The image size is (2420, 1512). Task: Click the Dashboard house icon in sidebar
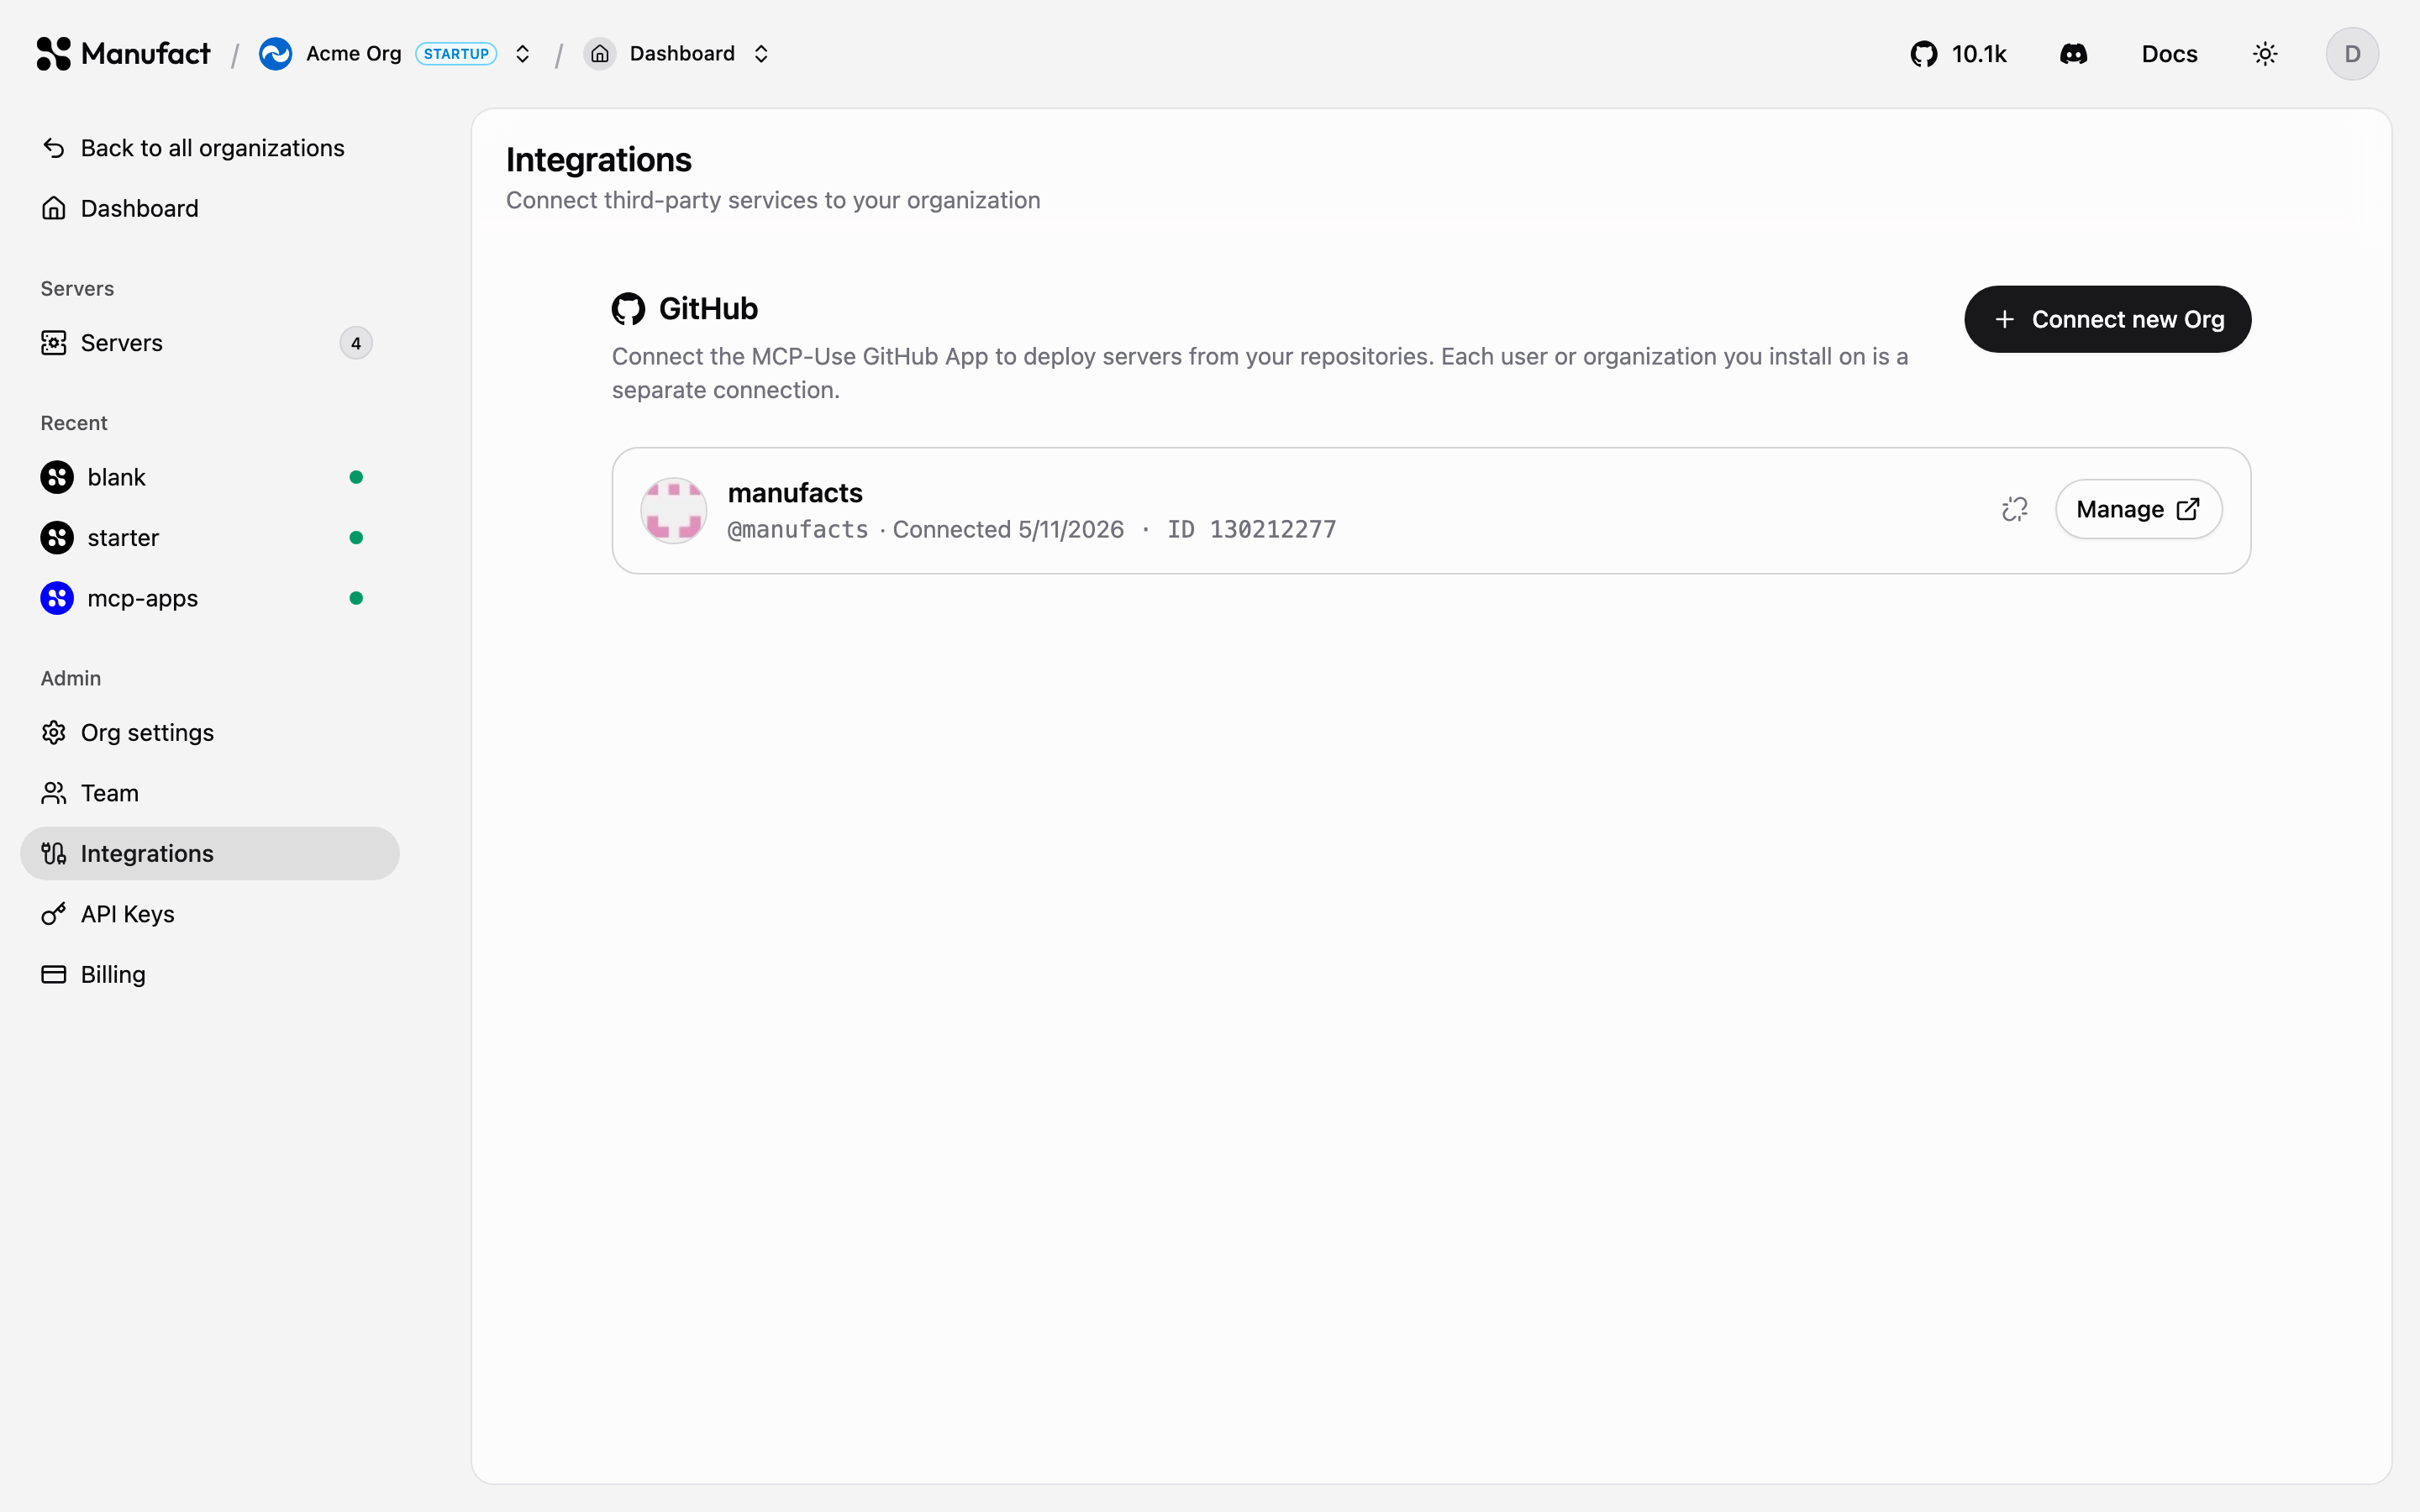(x=54, y=208)
